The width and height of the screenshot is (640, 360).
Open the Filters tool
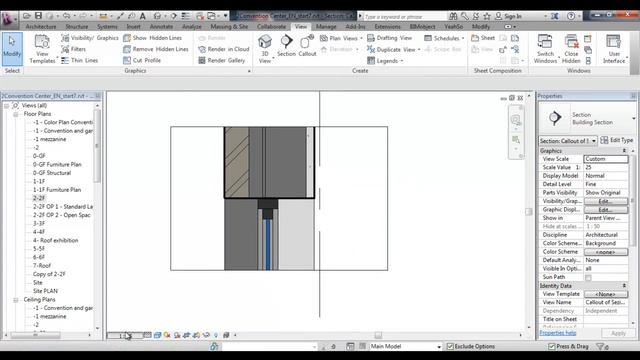[x=74, y=49]
